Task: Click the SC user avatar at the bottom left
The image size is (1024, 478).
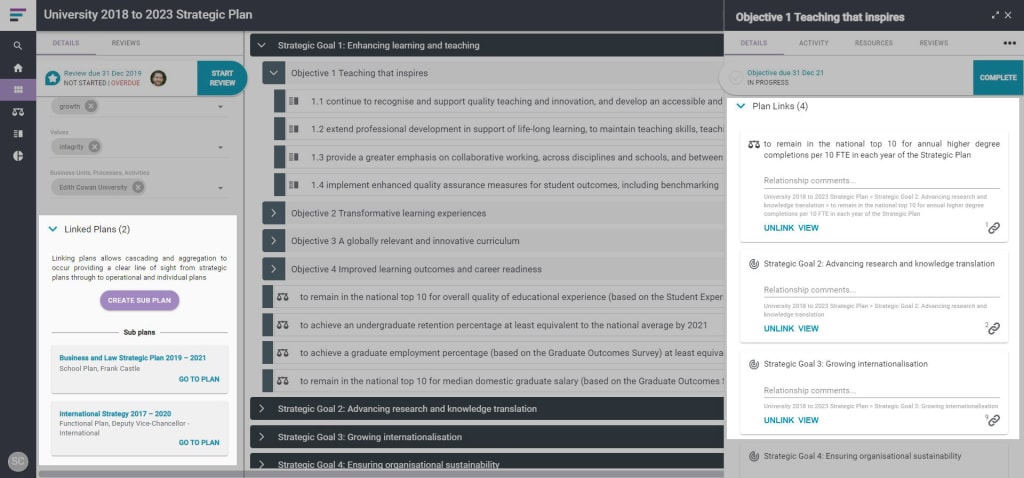Action: pos(18,461)
